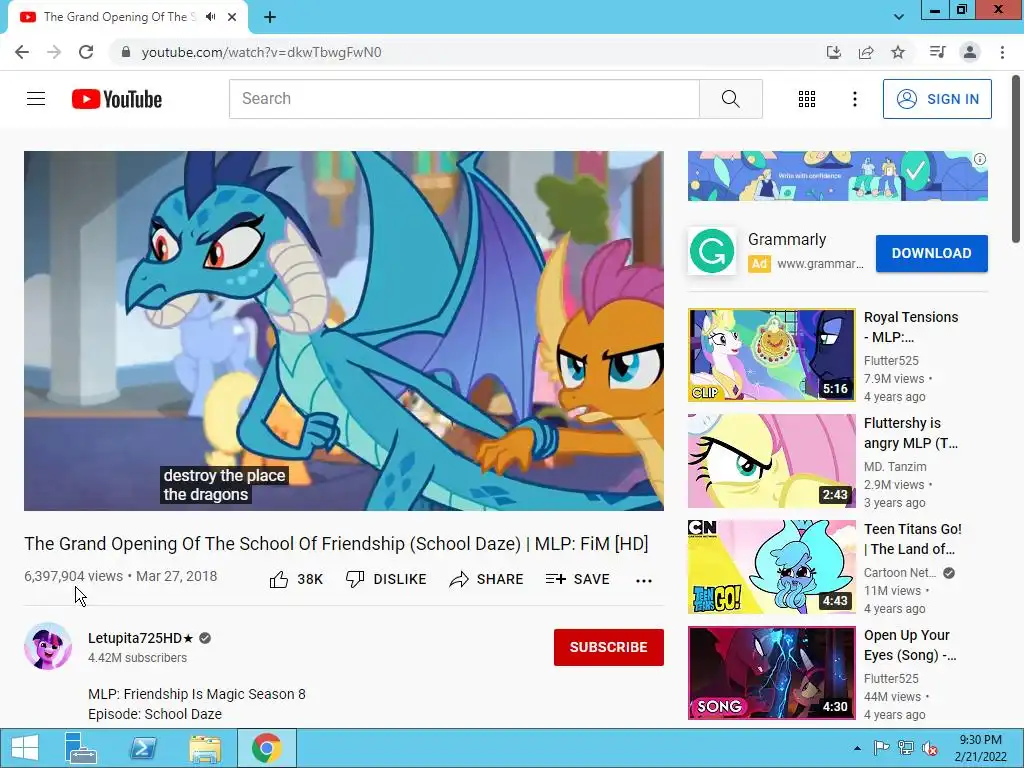1024x768 pixels.
Task: Open Fluttershy is angry thumbnail
Action: (771, 461)
